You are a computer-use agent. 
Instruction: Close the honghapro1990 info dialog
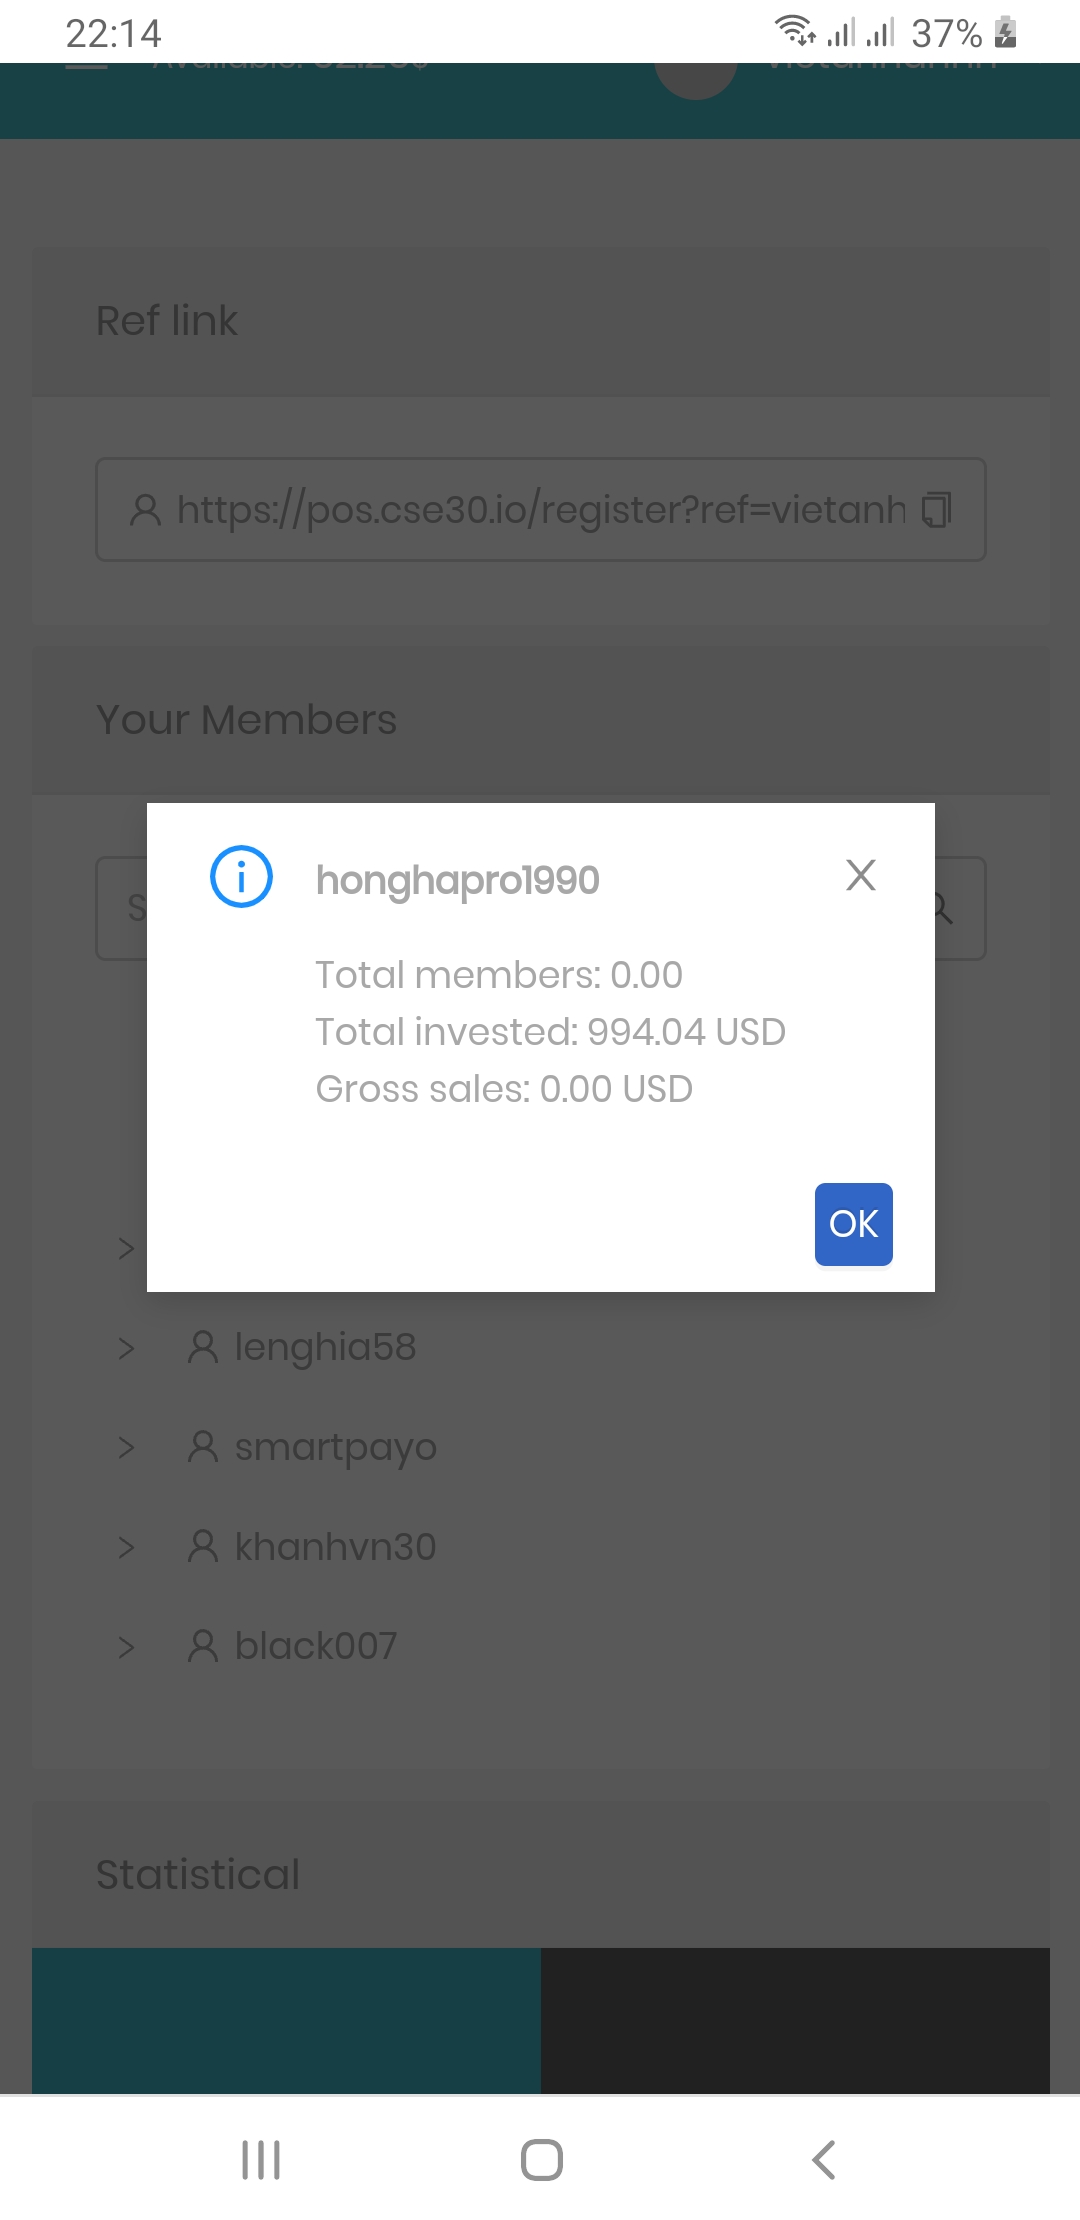[x=860, y=876]
